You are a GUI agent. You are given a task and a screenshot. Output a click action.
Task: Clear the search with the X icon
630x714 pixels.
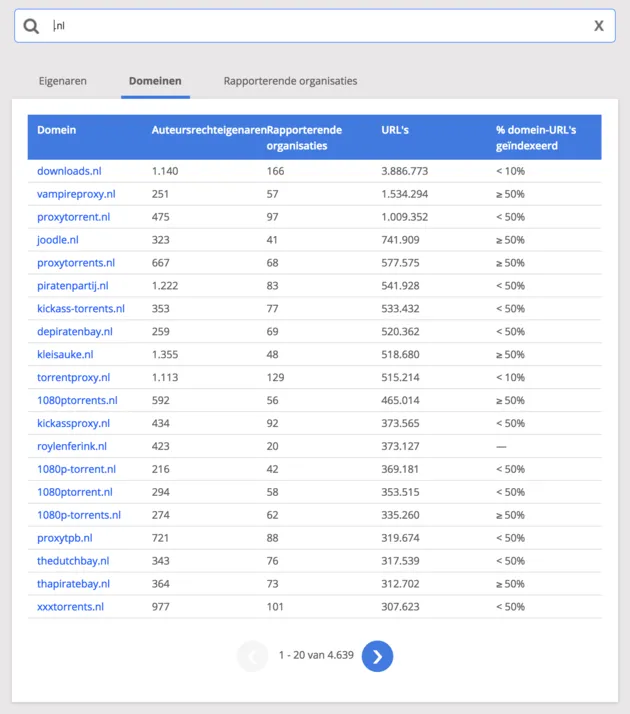(599, 26)
